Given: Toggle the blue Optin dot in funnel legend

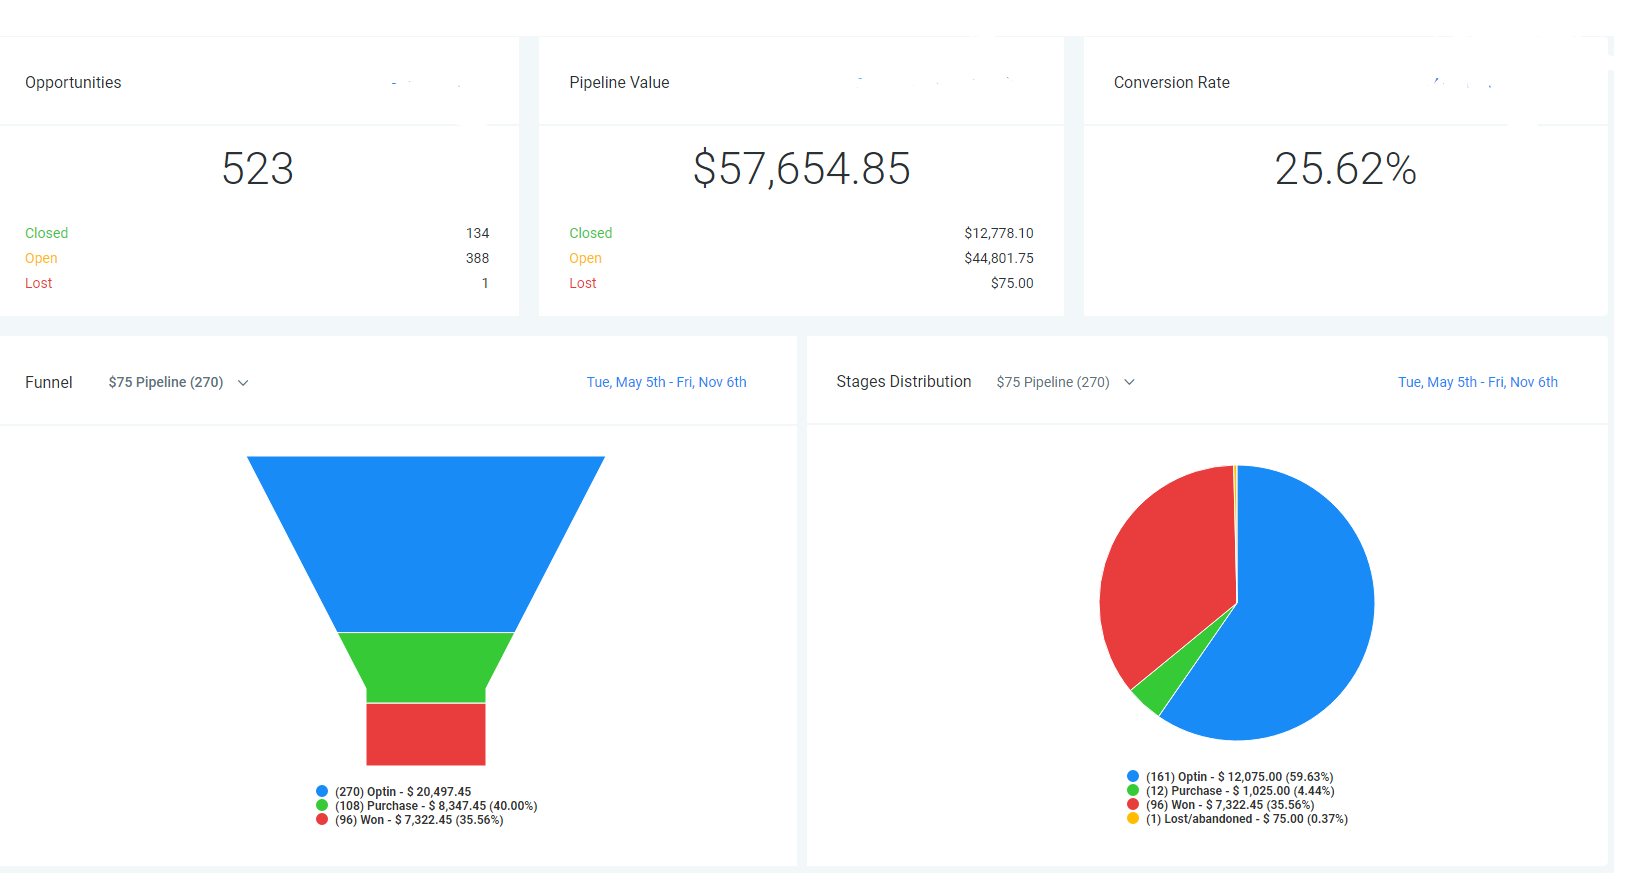Looking at the screenshot, I should click(322, 791).
